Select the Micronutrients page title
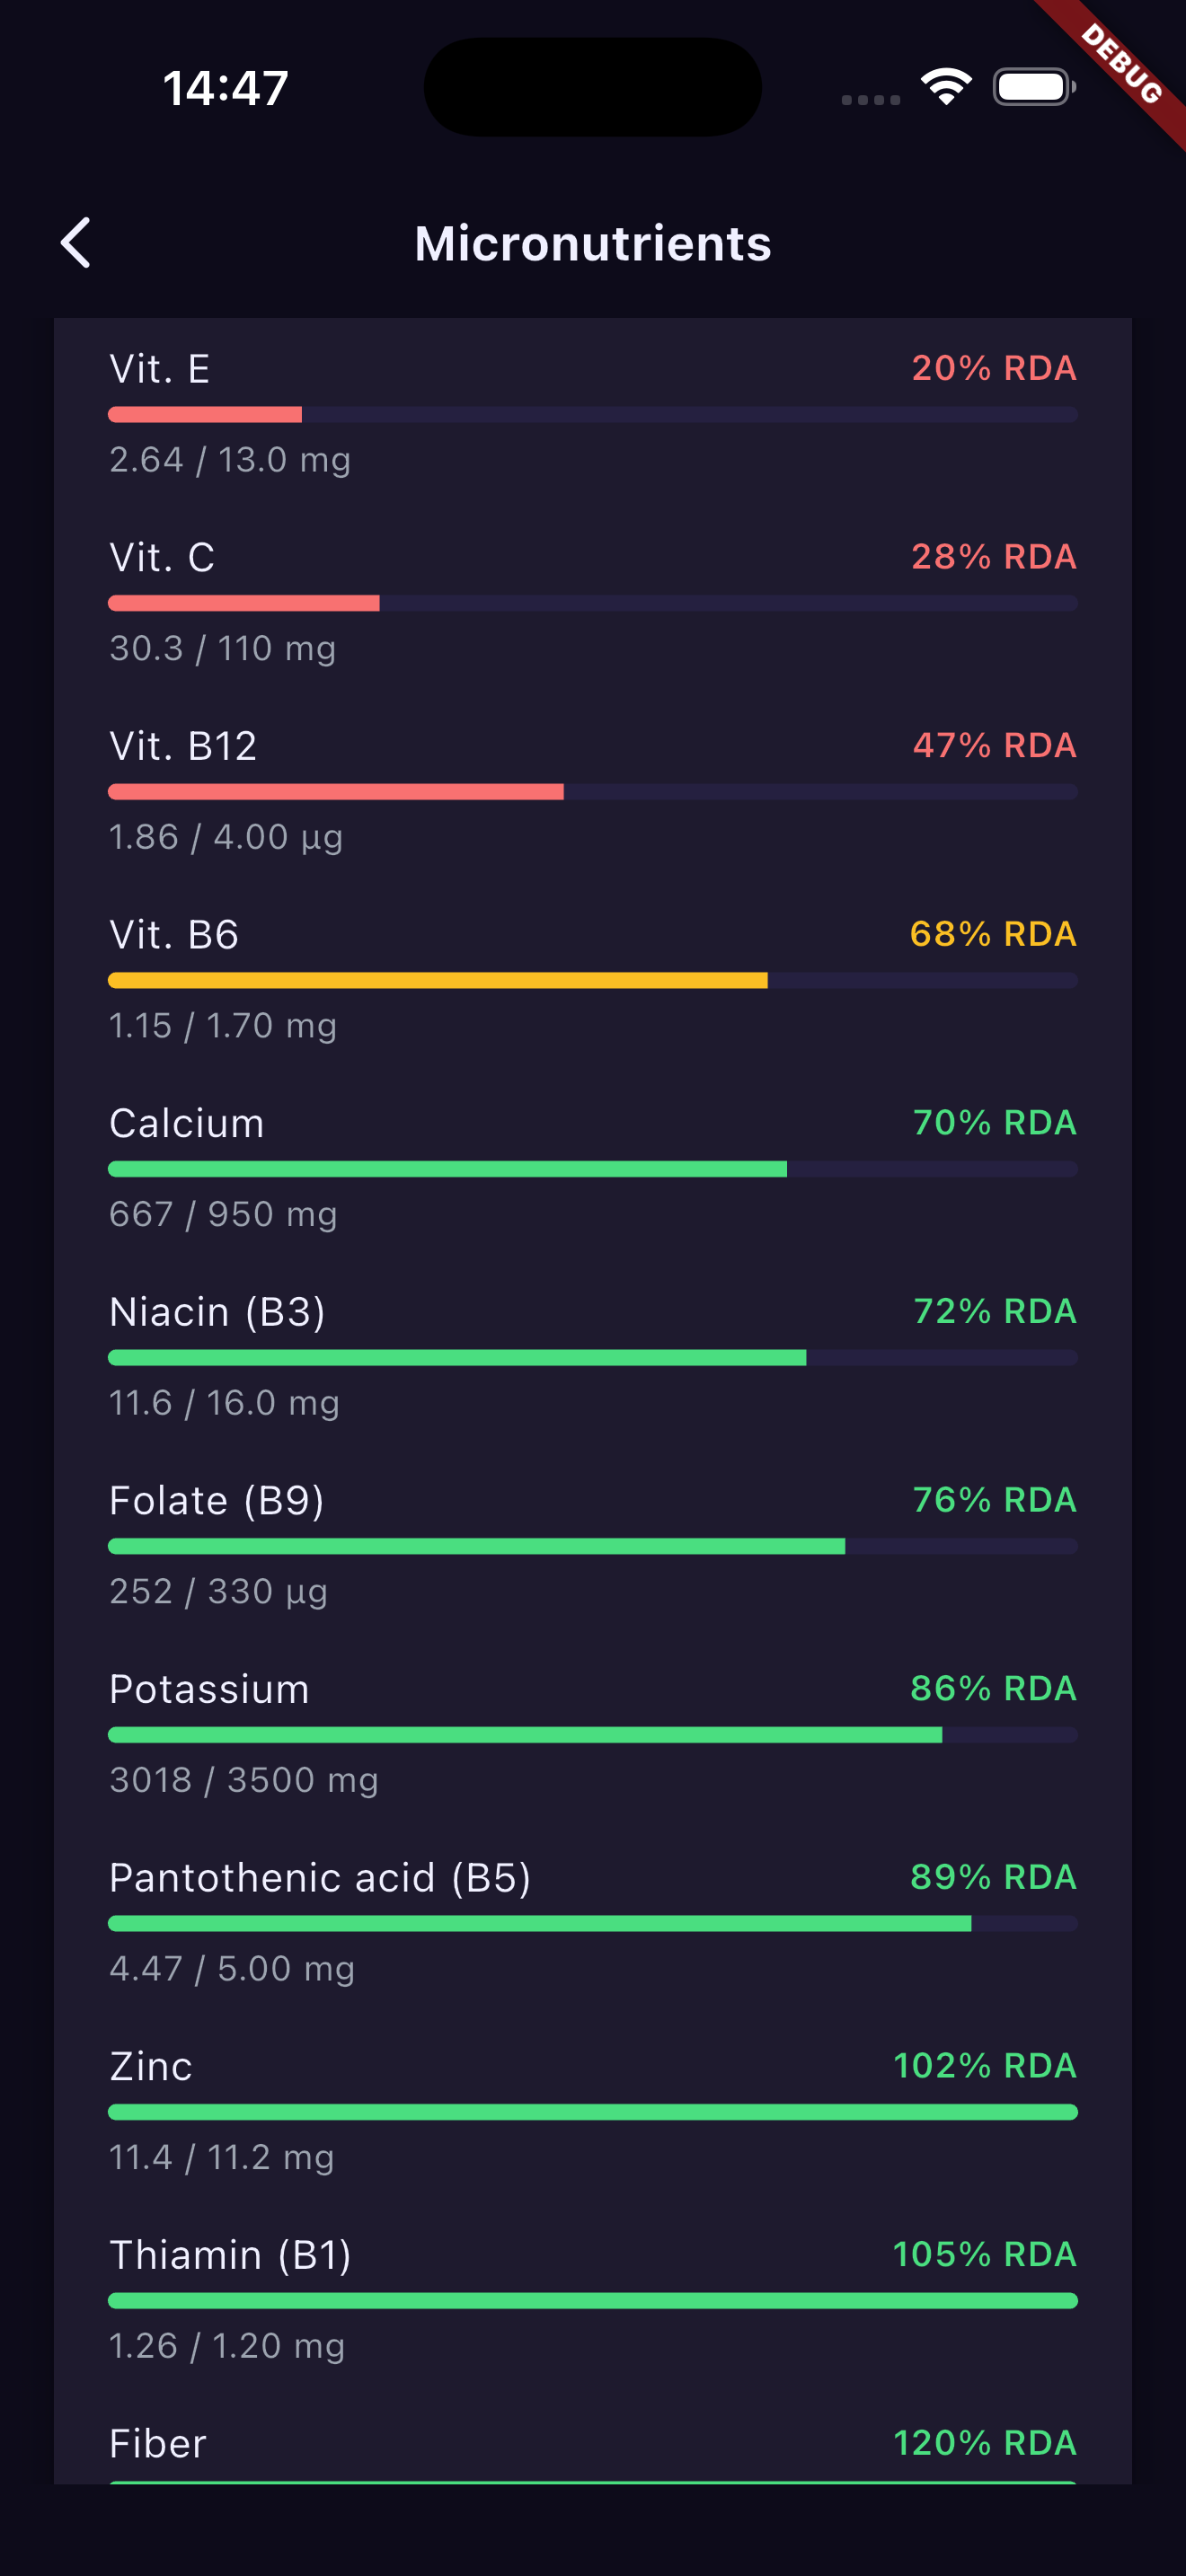The width and height of the screenshot is (1186, 2576). [x=593, y=243]
